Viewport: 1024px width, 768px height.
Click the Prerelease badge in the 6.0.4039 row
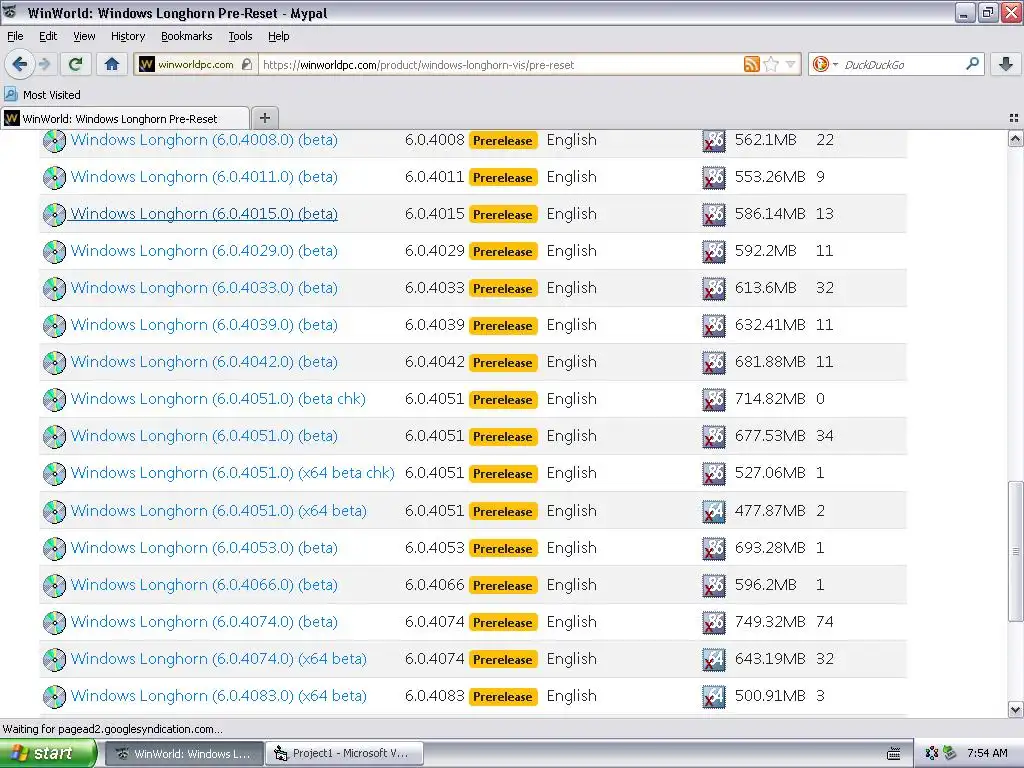(x=503, y=325)
